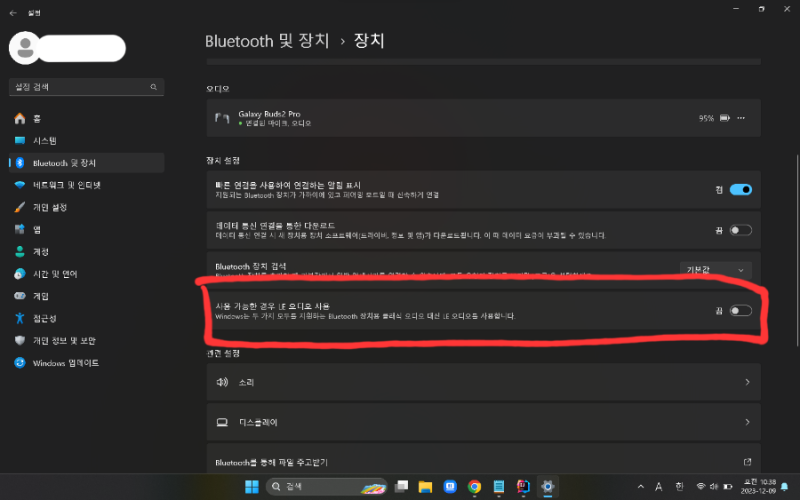The height and width of the screenshot is (500, 800).
Task: Show hidden system tray icons
Action: (x=641, y=487)
